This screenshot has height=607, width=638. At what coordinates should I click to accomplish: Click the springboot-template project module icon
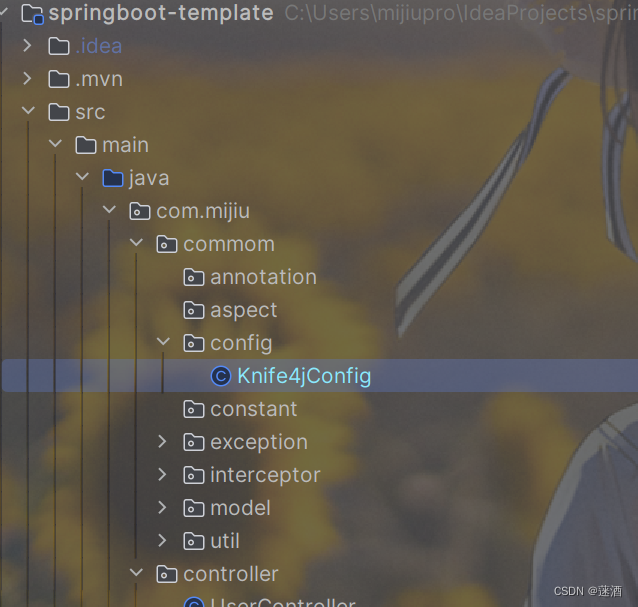click(33, 14)
